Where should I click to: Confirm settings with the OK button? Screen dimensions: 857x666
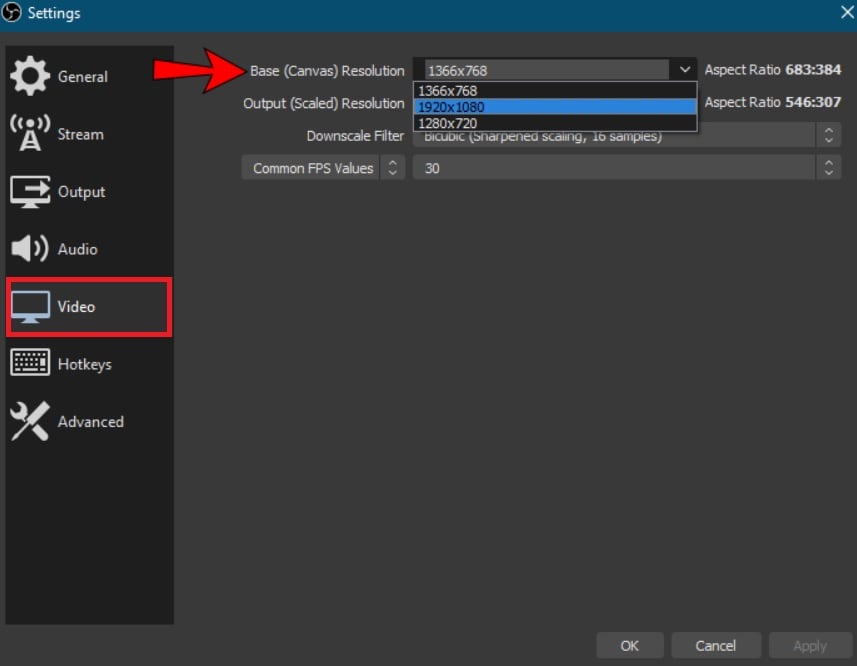point(629,645)
